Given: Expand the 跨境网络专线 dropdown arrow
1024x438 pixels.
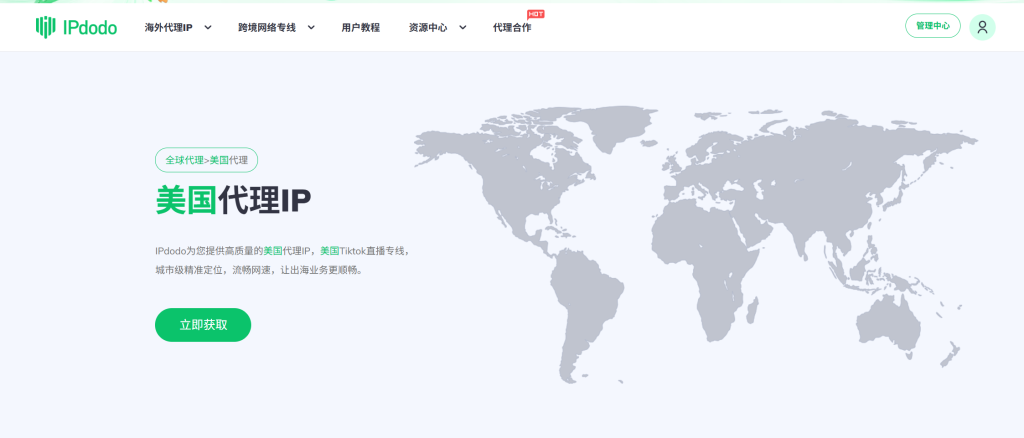Looking at the screenshot, I should [x=311, y=27].
